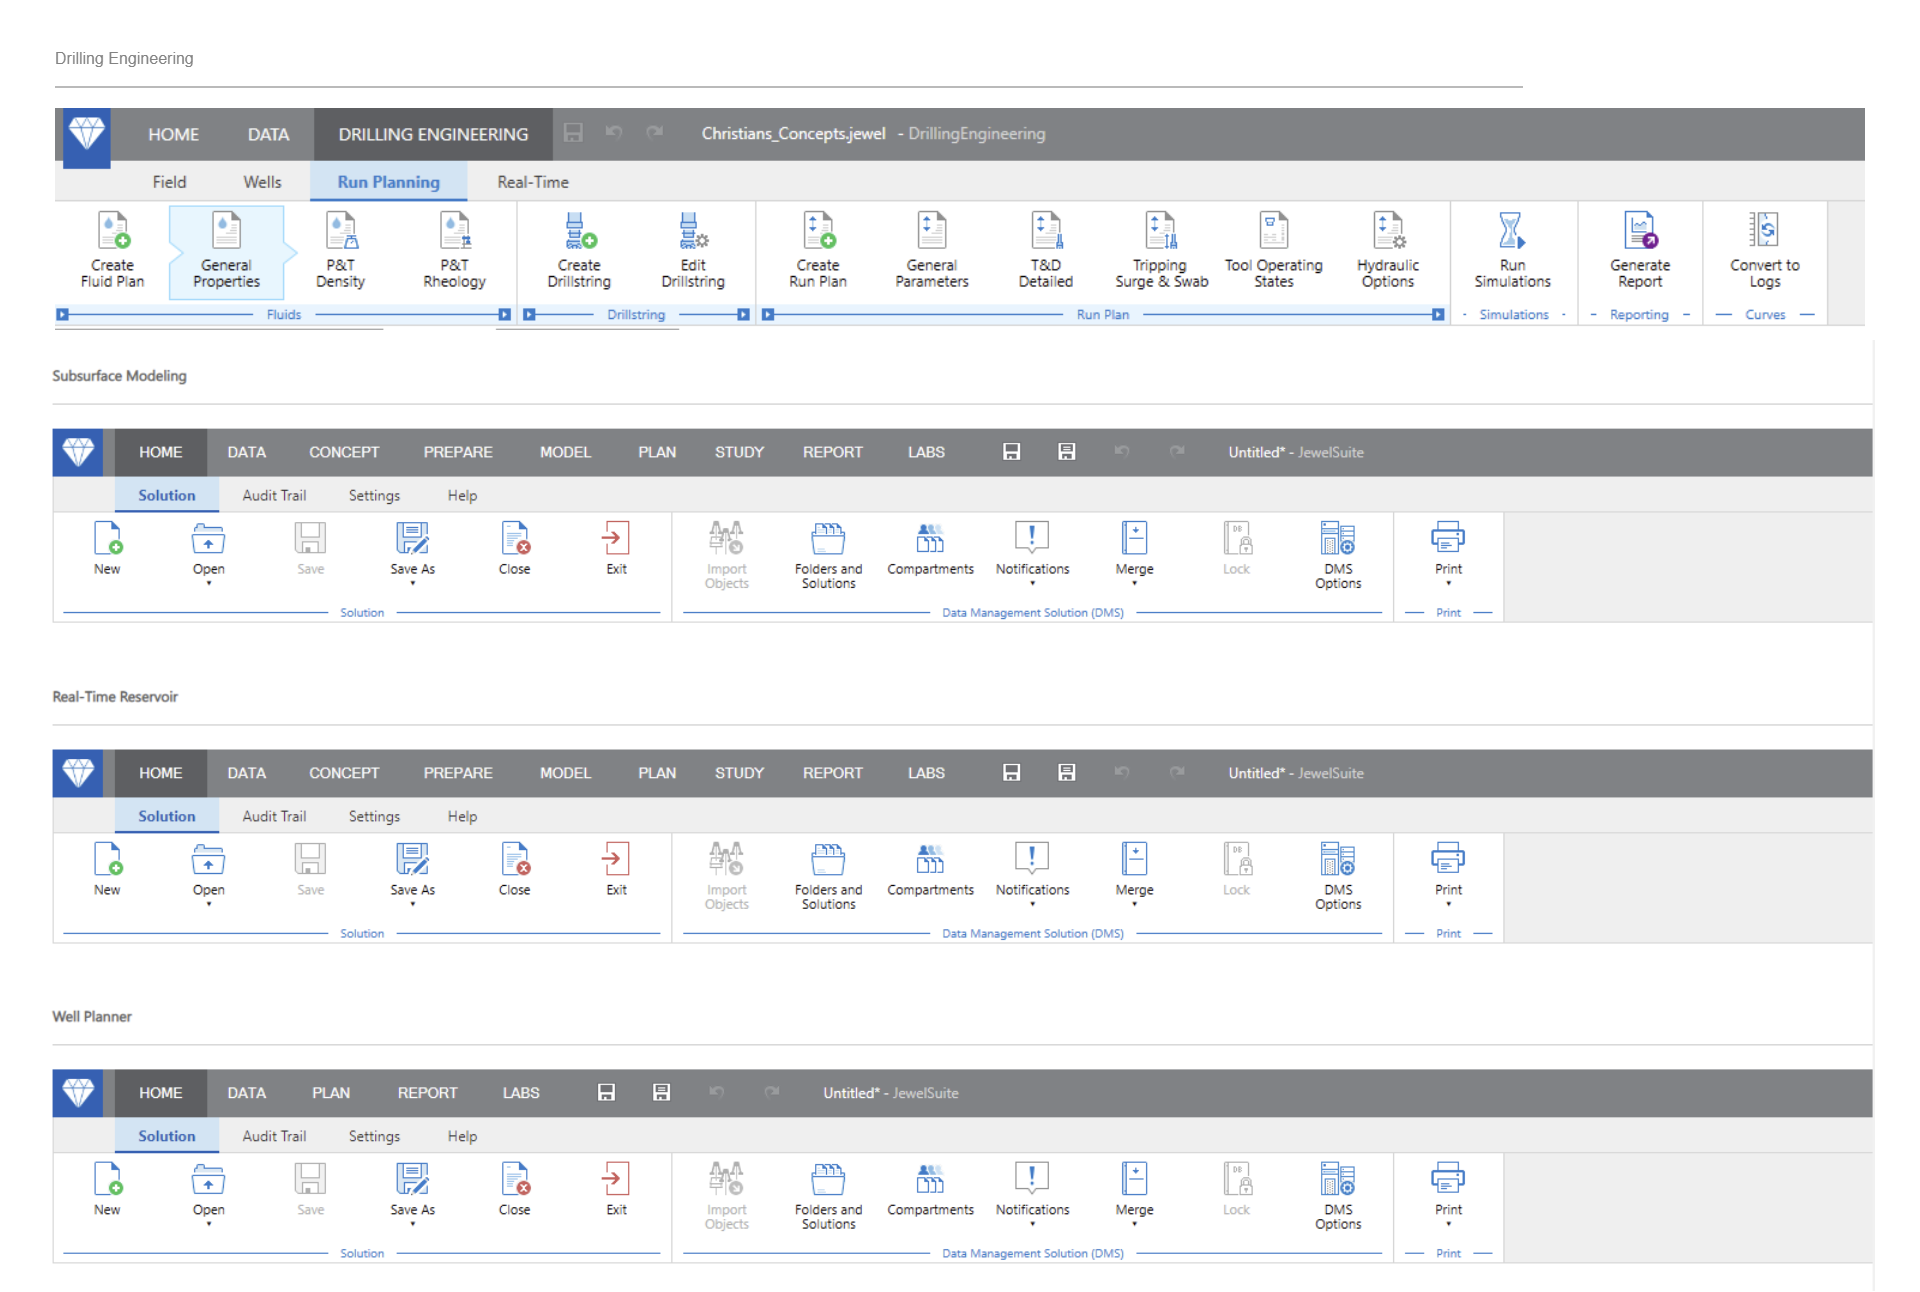The image size is (1920, 1292).
Task: Open LABS tab in Well Planner bar
Action: coord(521,1093)
